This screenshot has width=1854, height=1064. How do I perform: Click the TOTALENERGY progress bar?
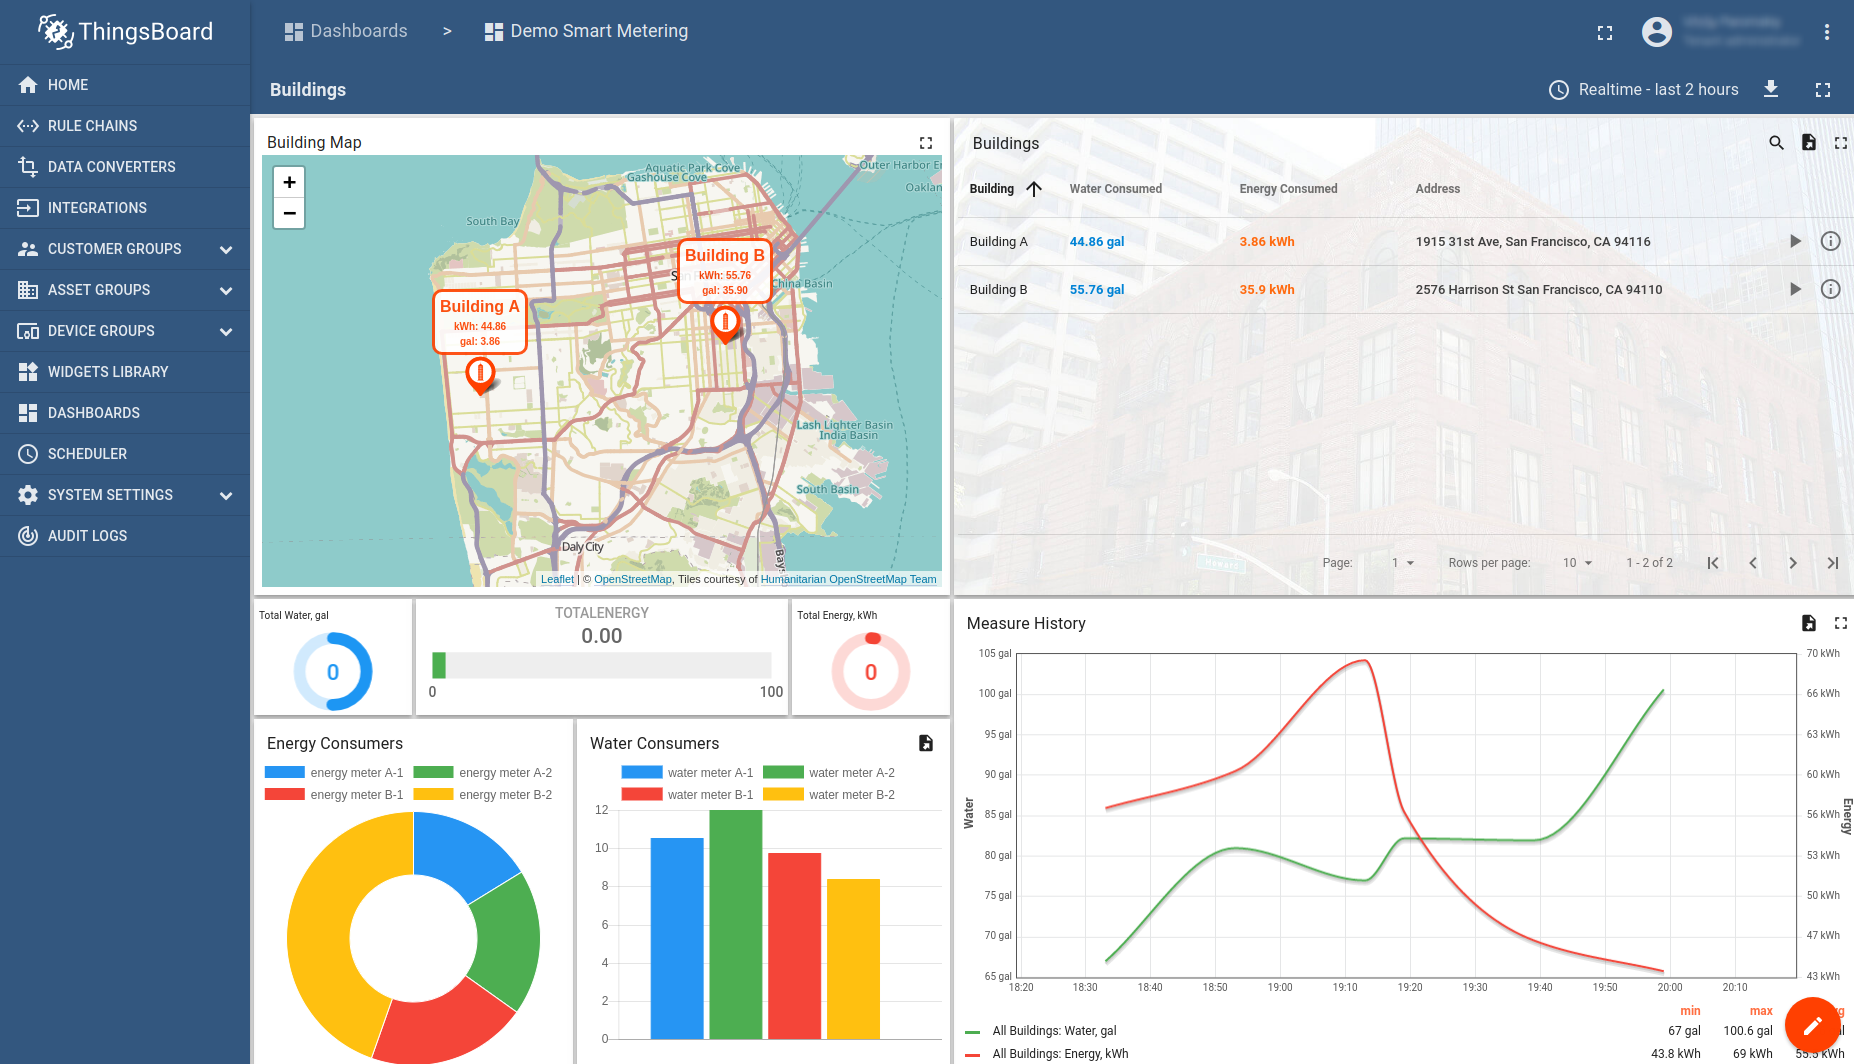[601, 665]
